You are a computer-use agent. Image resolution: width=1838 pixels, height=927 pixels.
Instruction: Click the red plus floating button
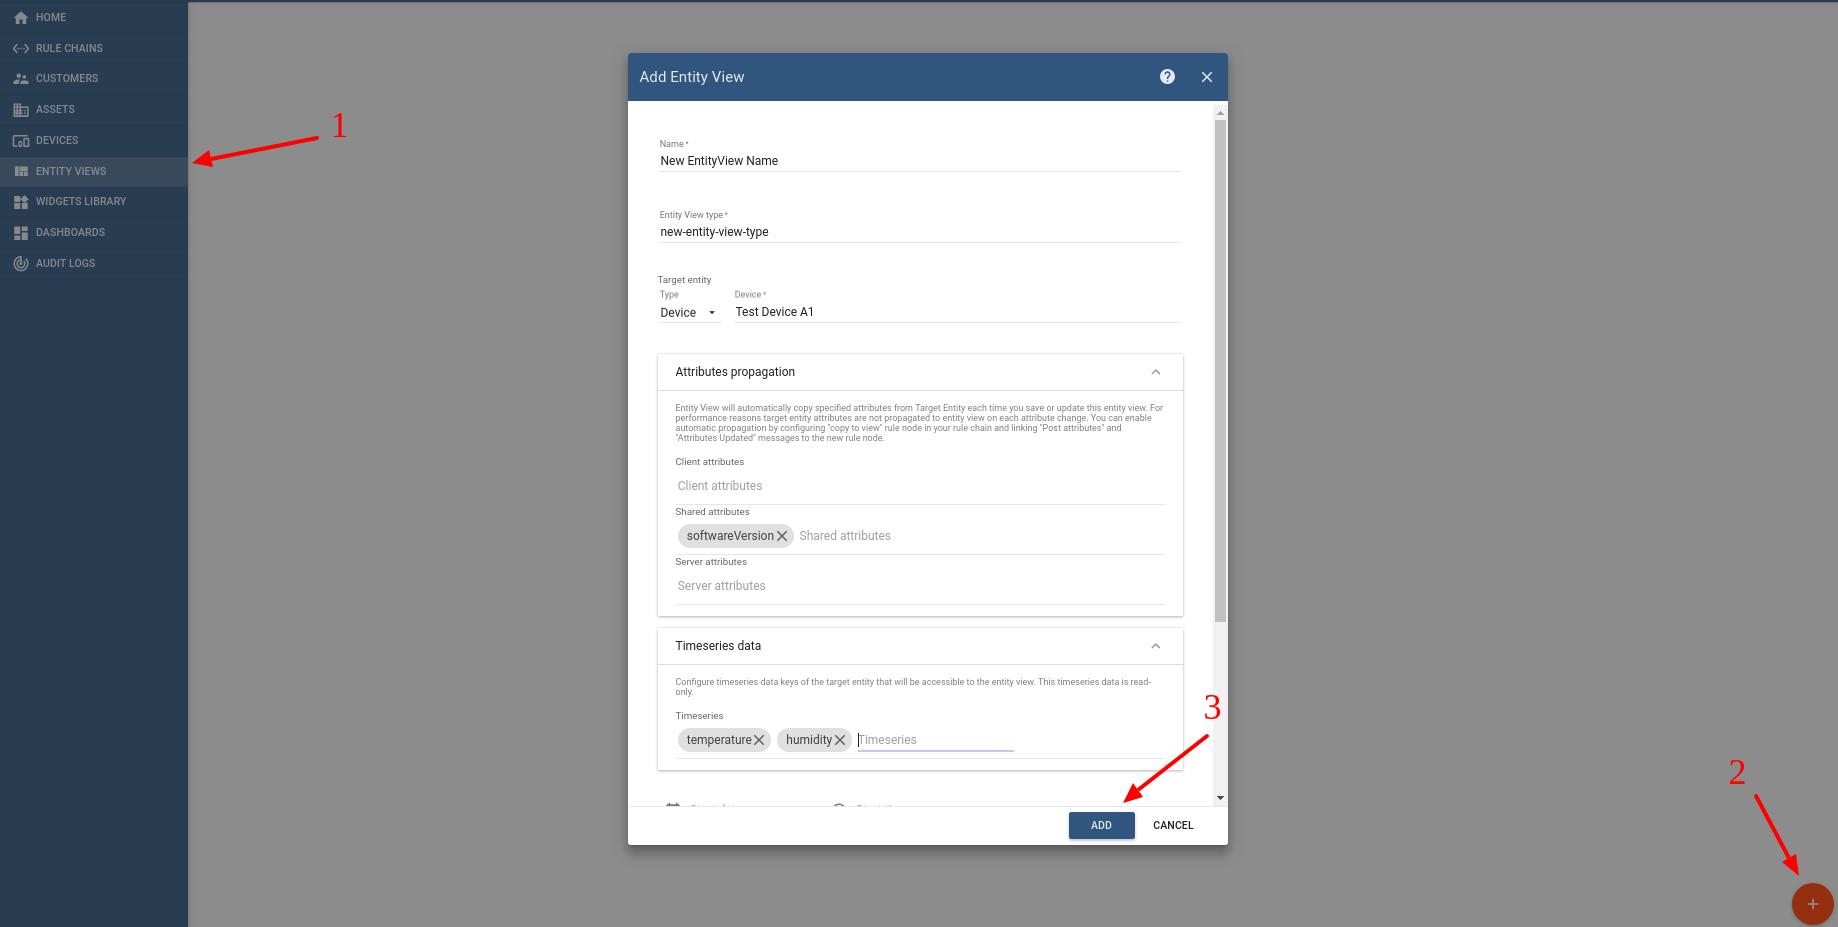click(1812, 904)
